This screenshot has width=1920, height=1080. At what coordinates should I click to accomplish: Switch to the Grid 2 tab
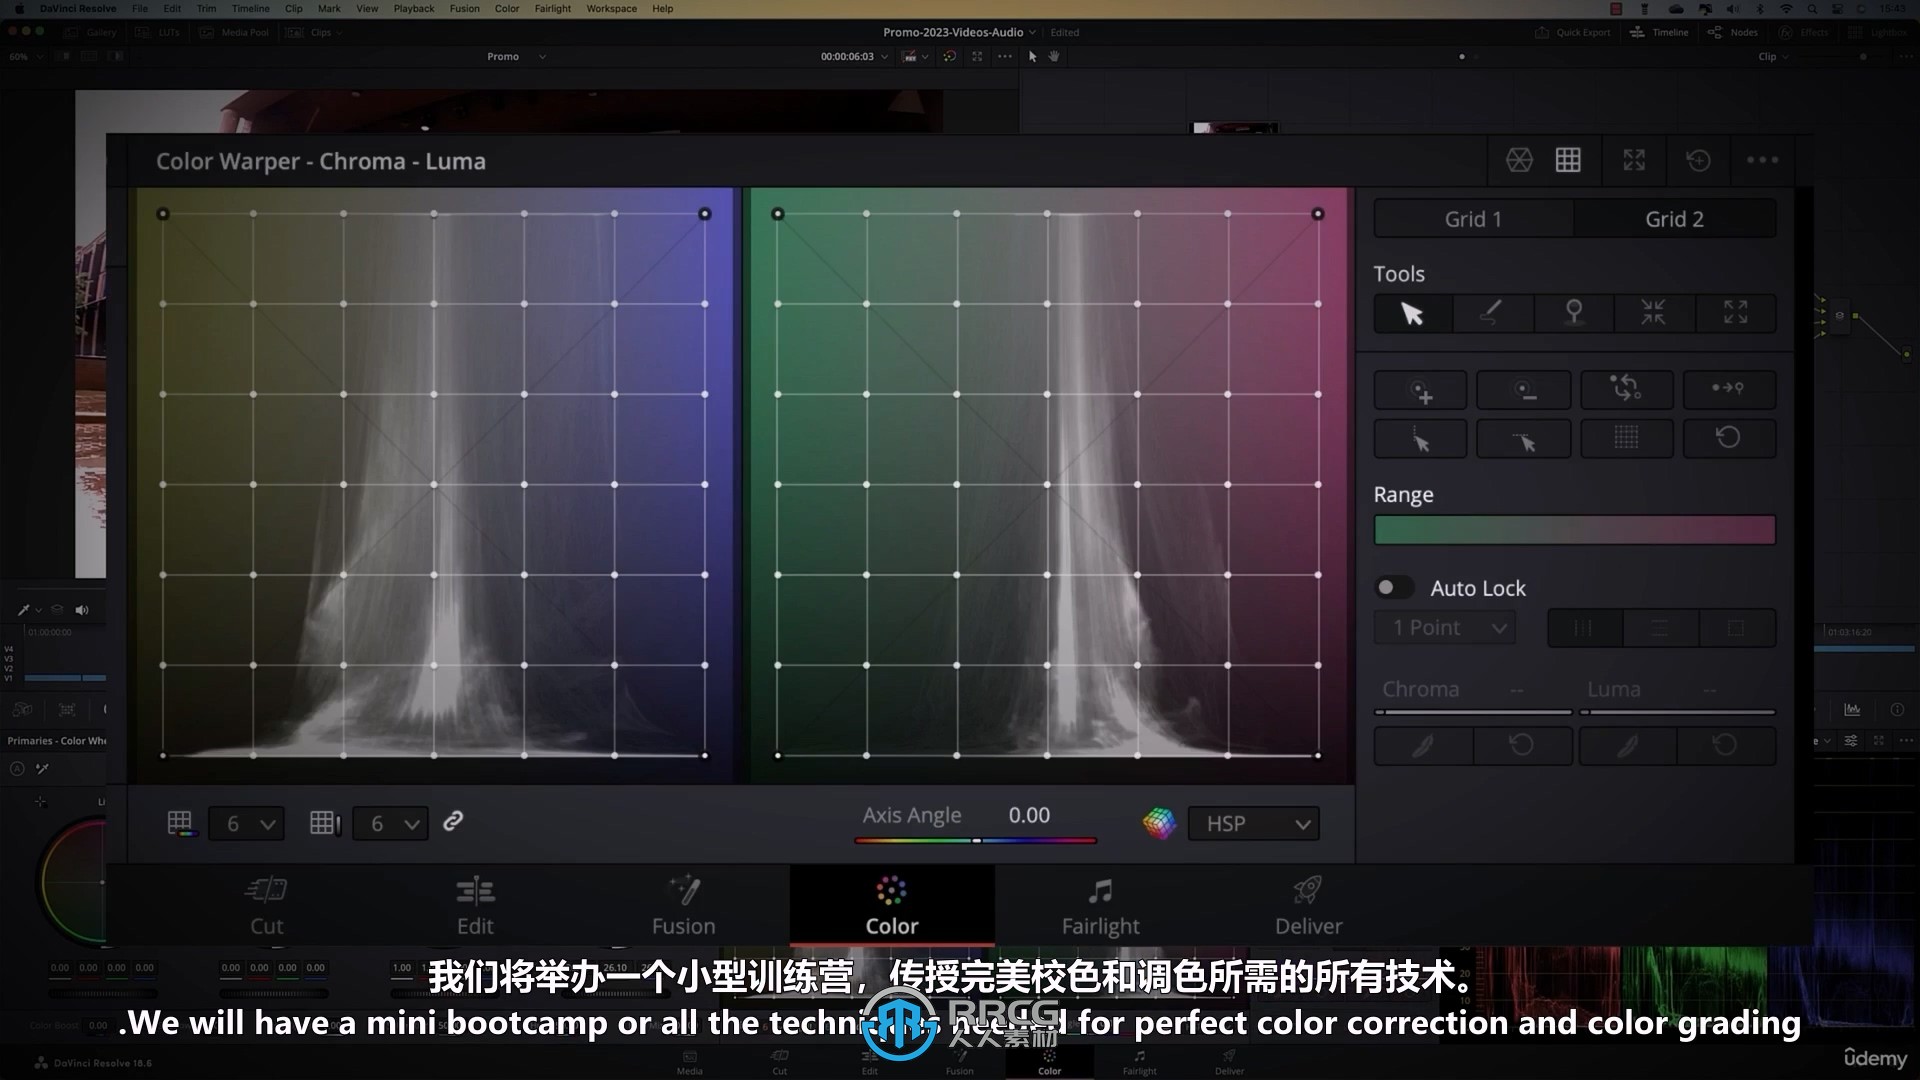point(1675,219)
